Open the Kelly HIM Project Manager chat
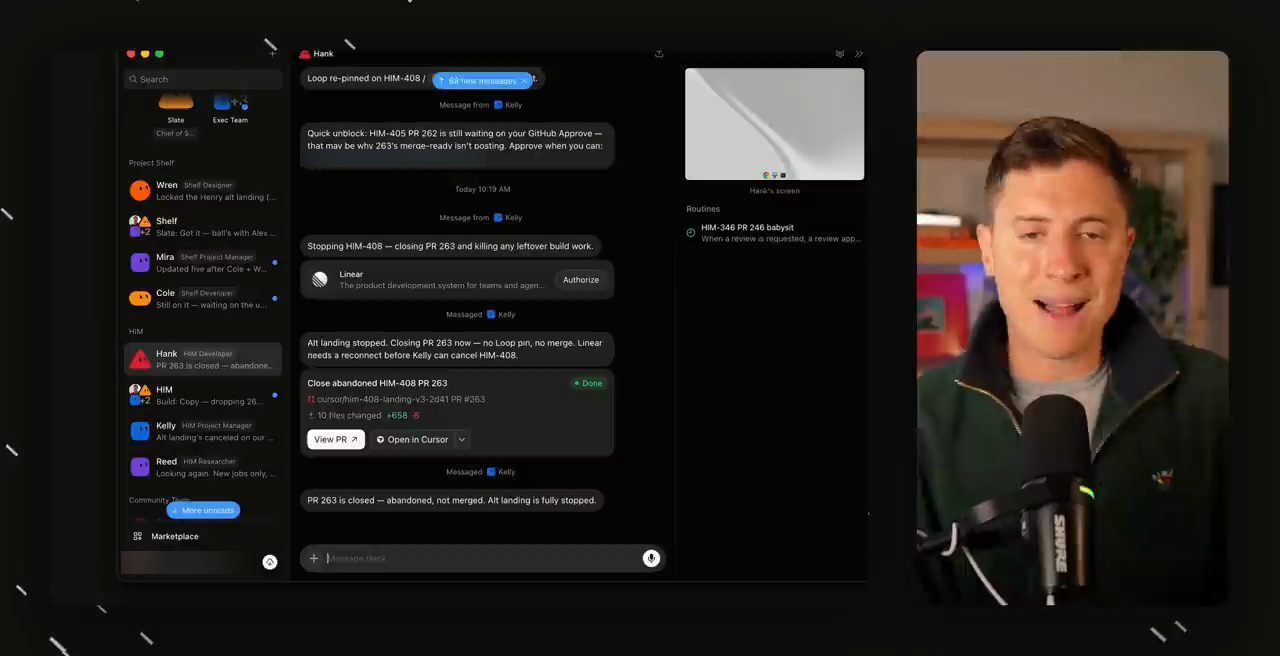The image size is (1280, 656). (204, 431)
